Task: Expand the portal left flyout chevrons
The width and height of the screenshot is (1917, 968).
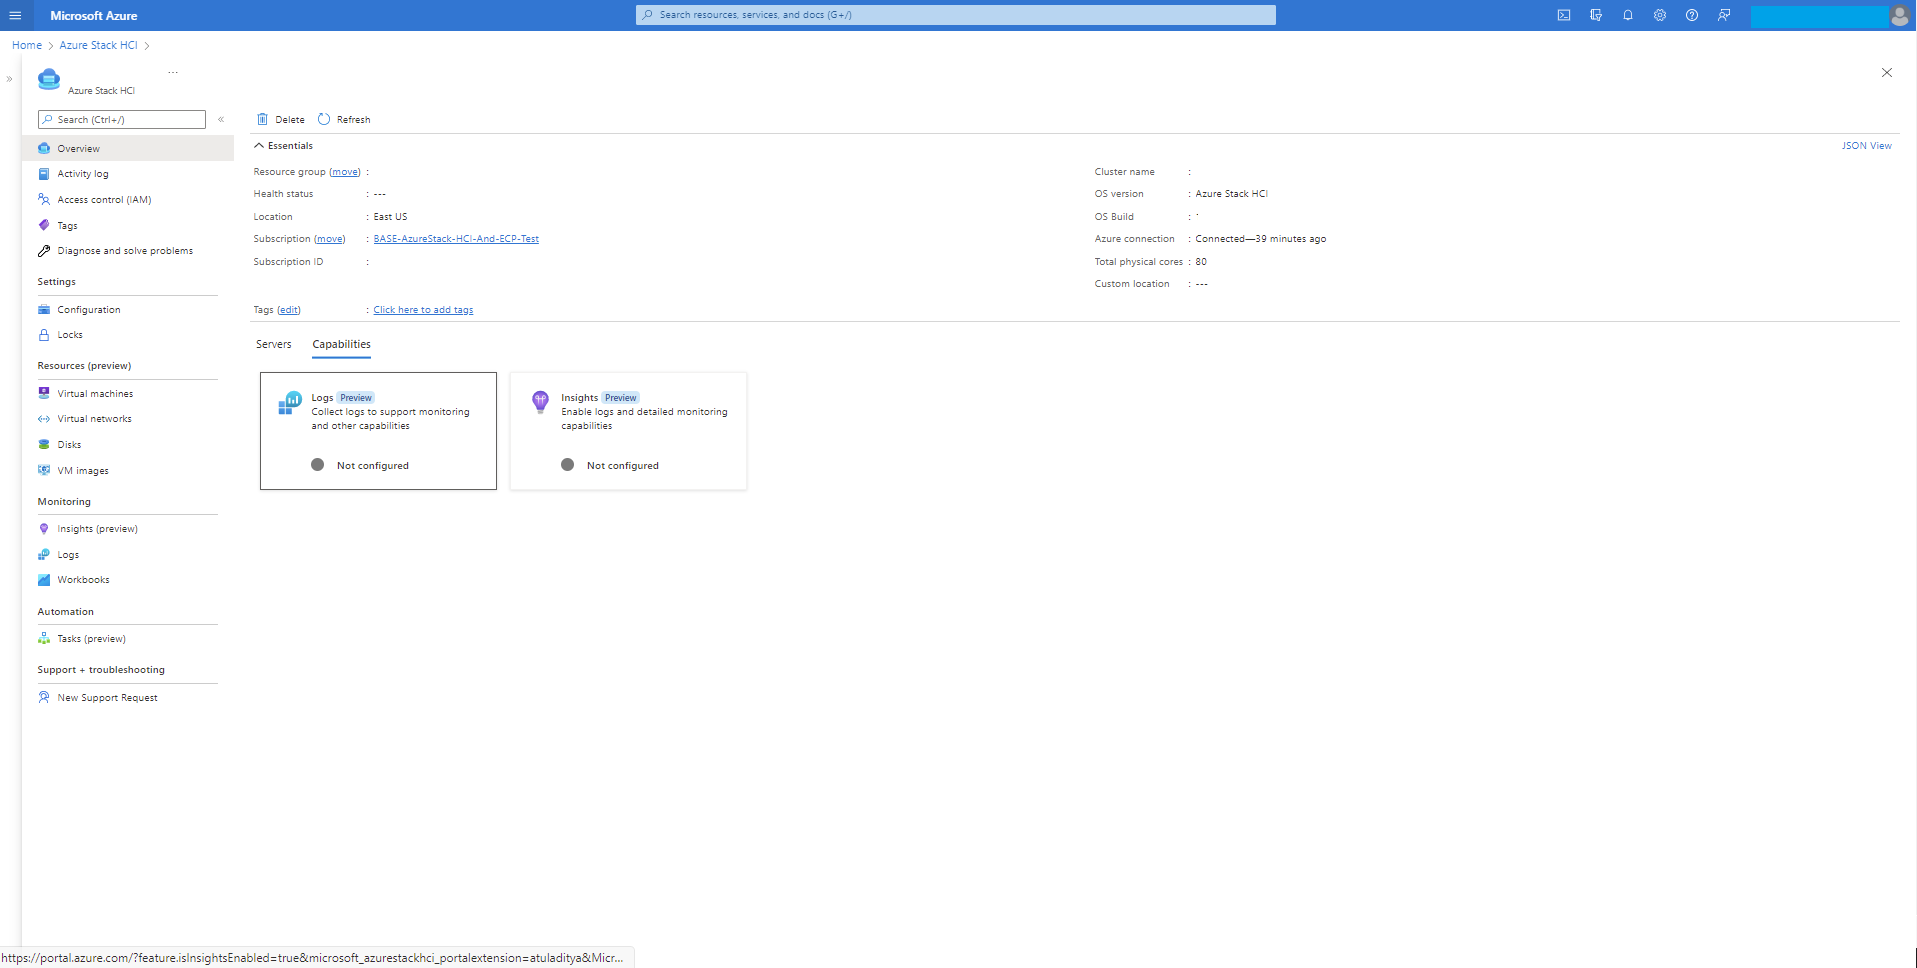Action: 9,79
